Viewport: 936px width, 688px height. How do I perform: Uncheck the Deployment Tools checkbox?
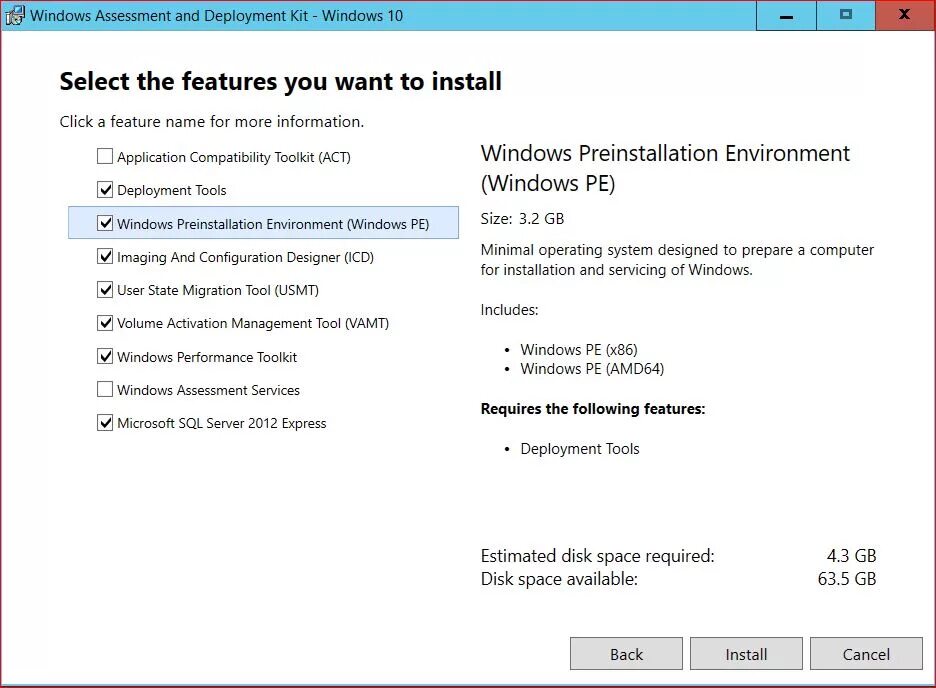coord(104,190)
